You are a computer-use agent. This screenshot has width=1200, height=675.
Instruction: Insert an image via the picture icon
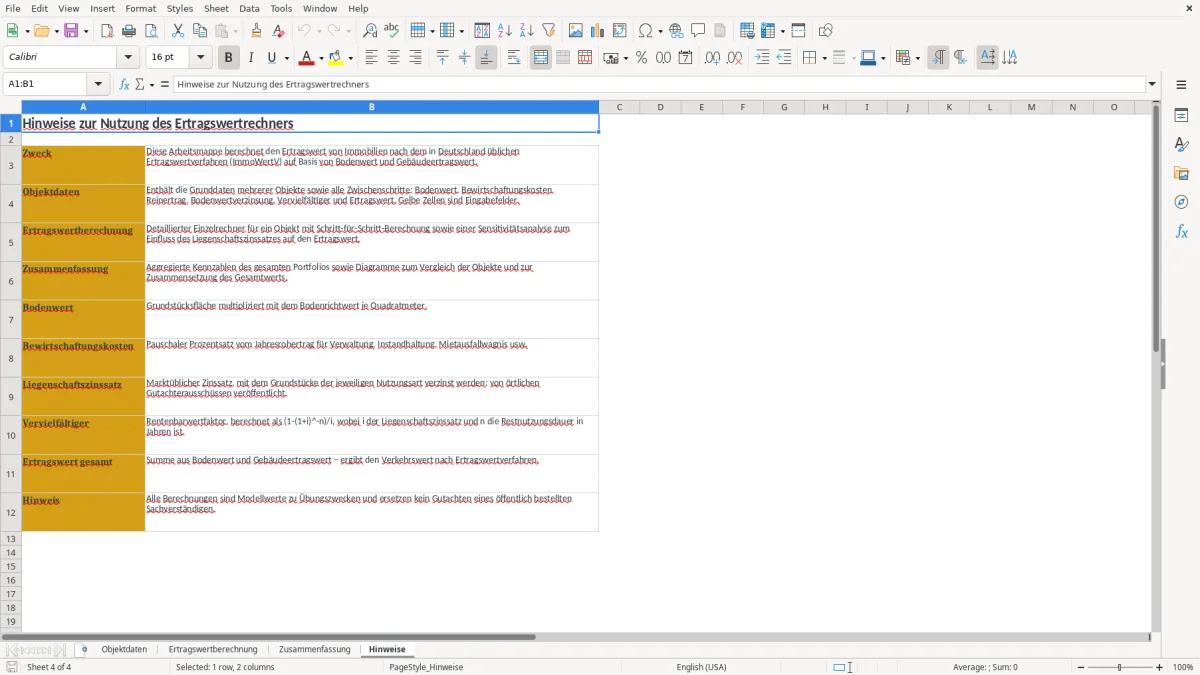point(576,31)
